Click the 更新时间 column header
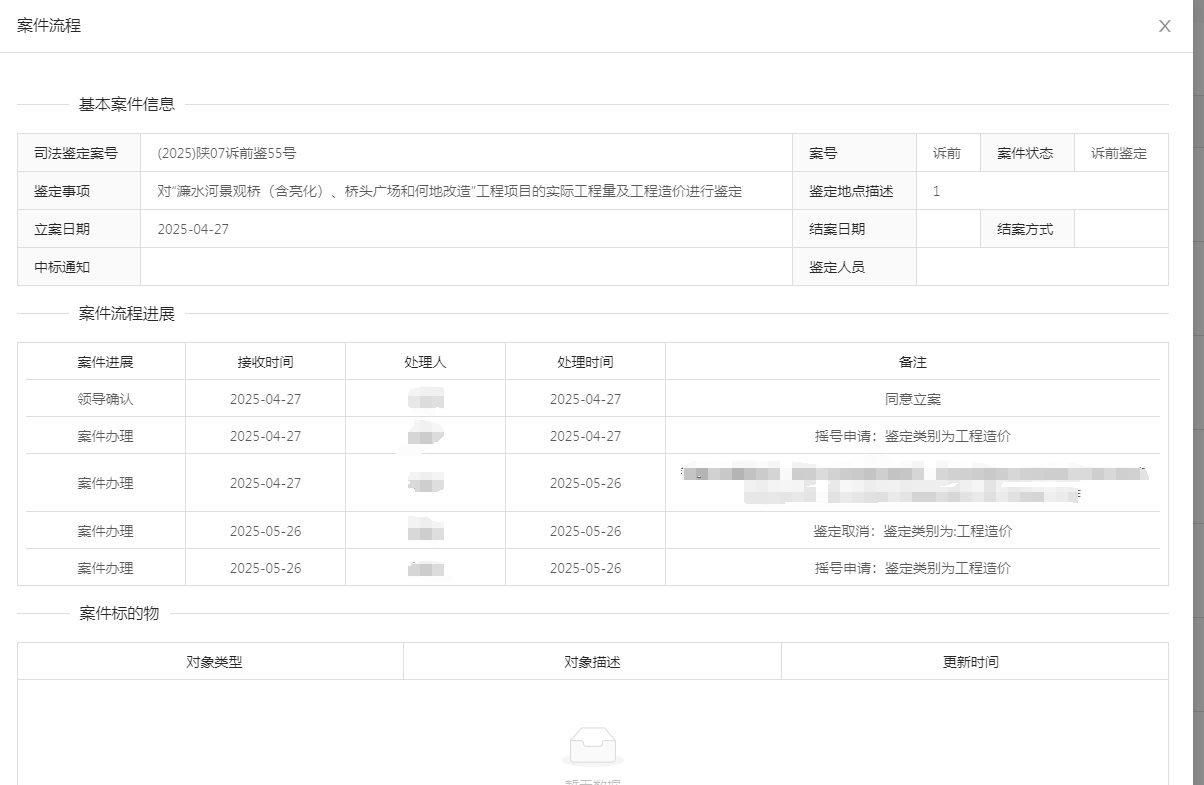This screenshot has width=1204, height=785. (x=970, y=662)
